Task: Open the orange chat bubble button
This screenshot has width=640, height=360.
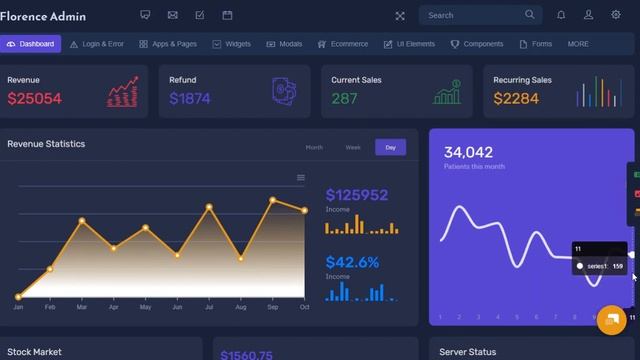Action: tap(611, 320)
